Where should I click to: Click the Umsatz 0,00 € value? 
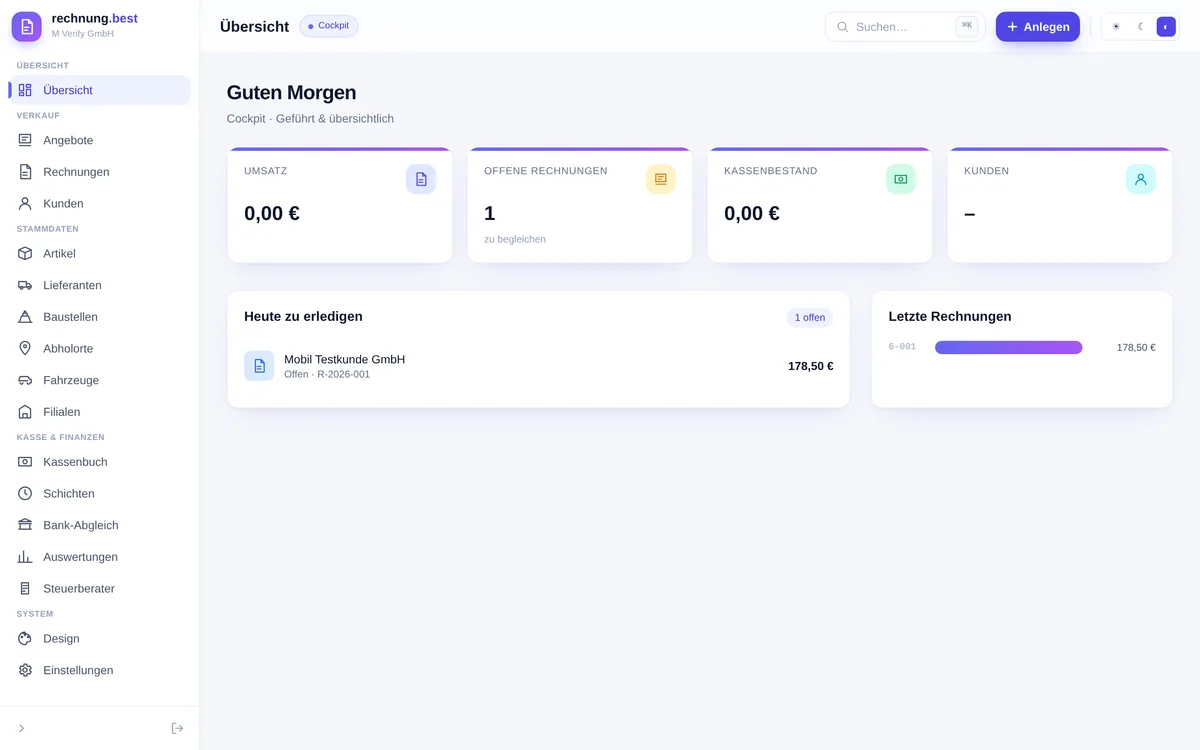coord(272,213)
